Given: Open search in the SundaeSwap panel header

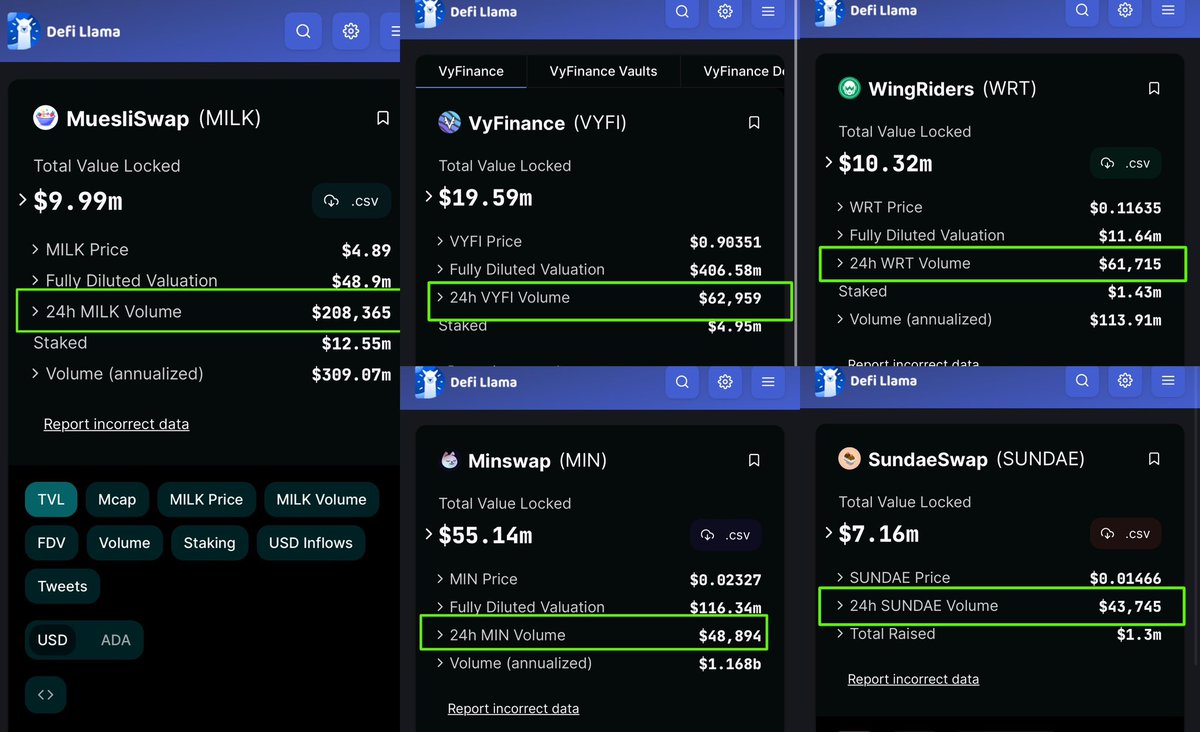Looking at the screenshot, I should coord(1082,380).
